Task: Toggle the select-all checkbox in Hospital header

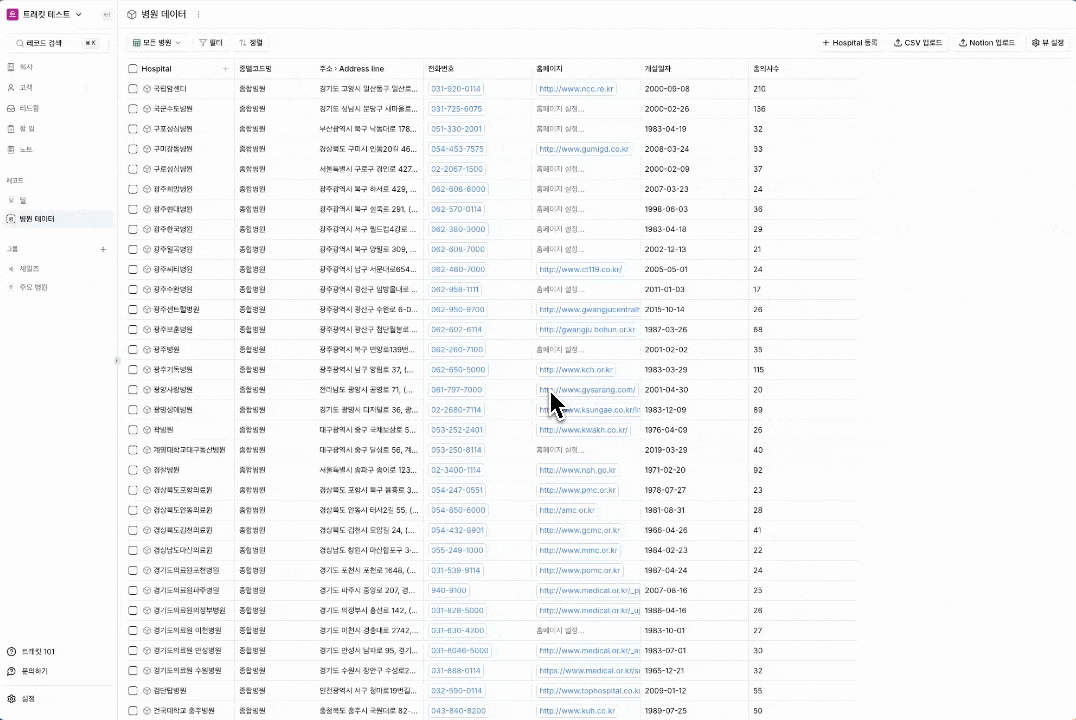Action: point(133,69)
